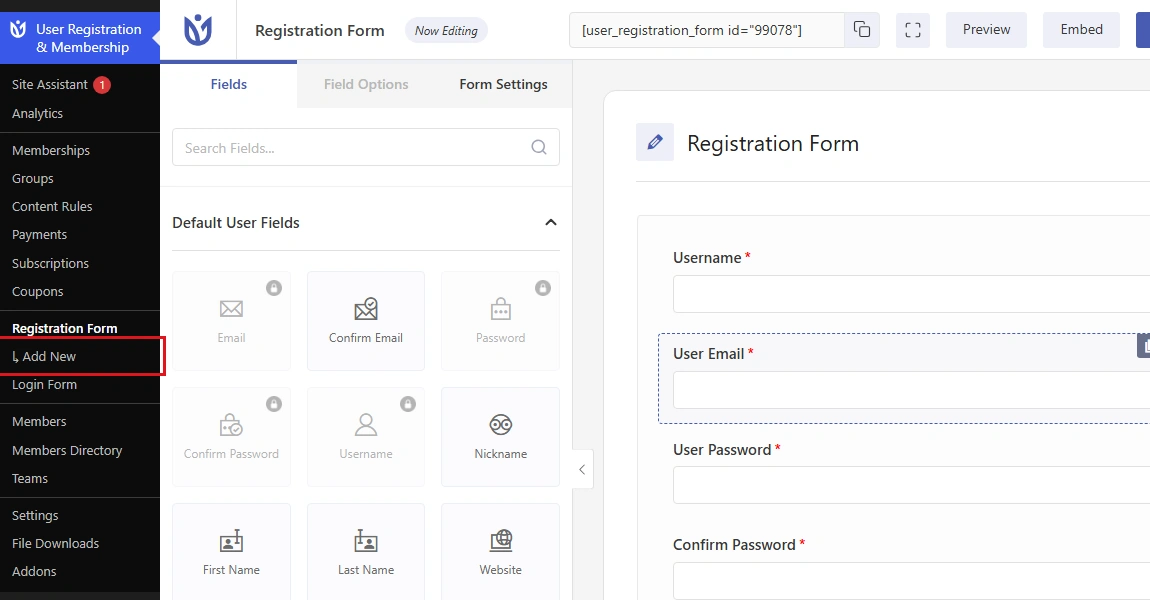1150x600 pixels.
Task: Select the First Name field
Action: click(x=231, y=552)
